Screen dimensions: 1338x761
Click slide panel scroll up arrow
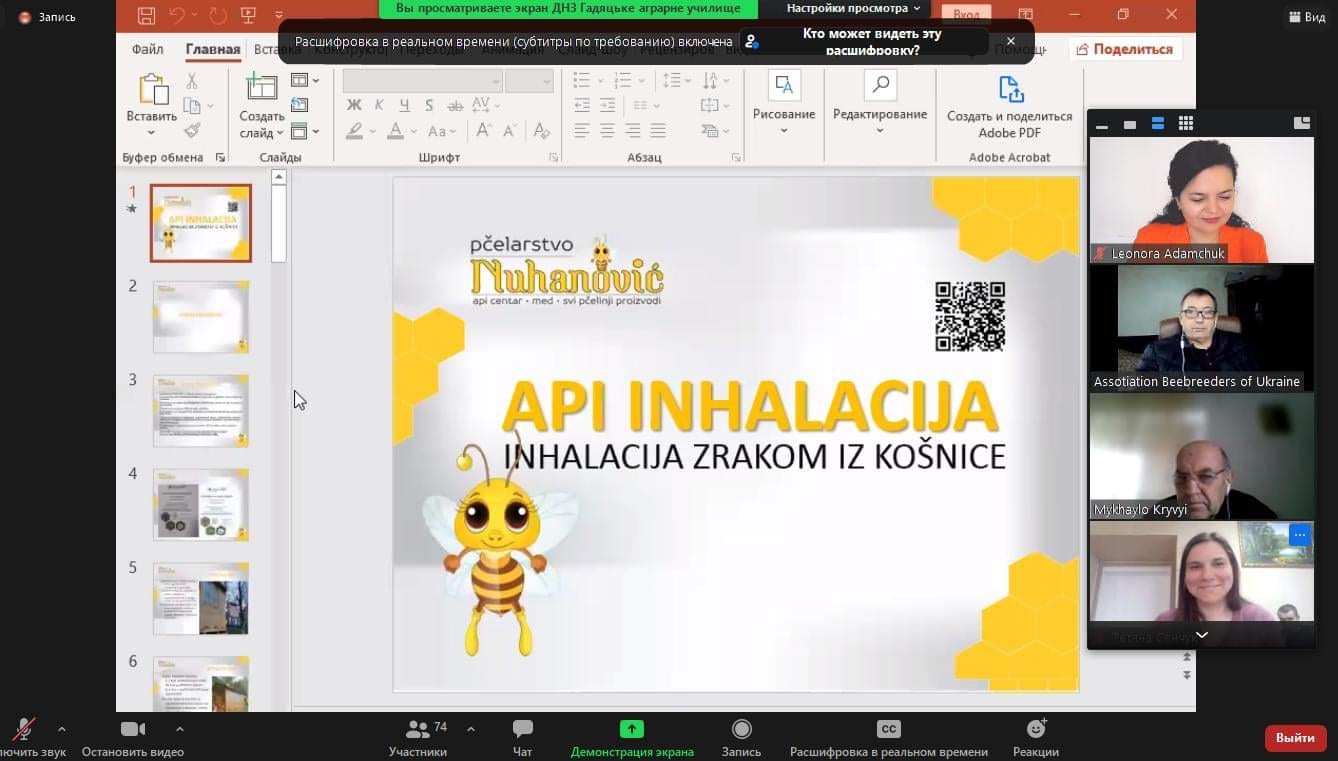point(279,177)
